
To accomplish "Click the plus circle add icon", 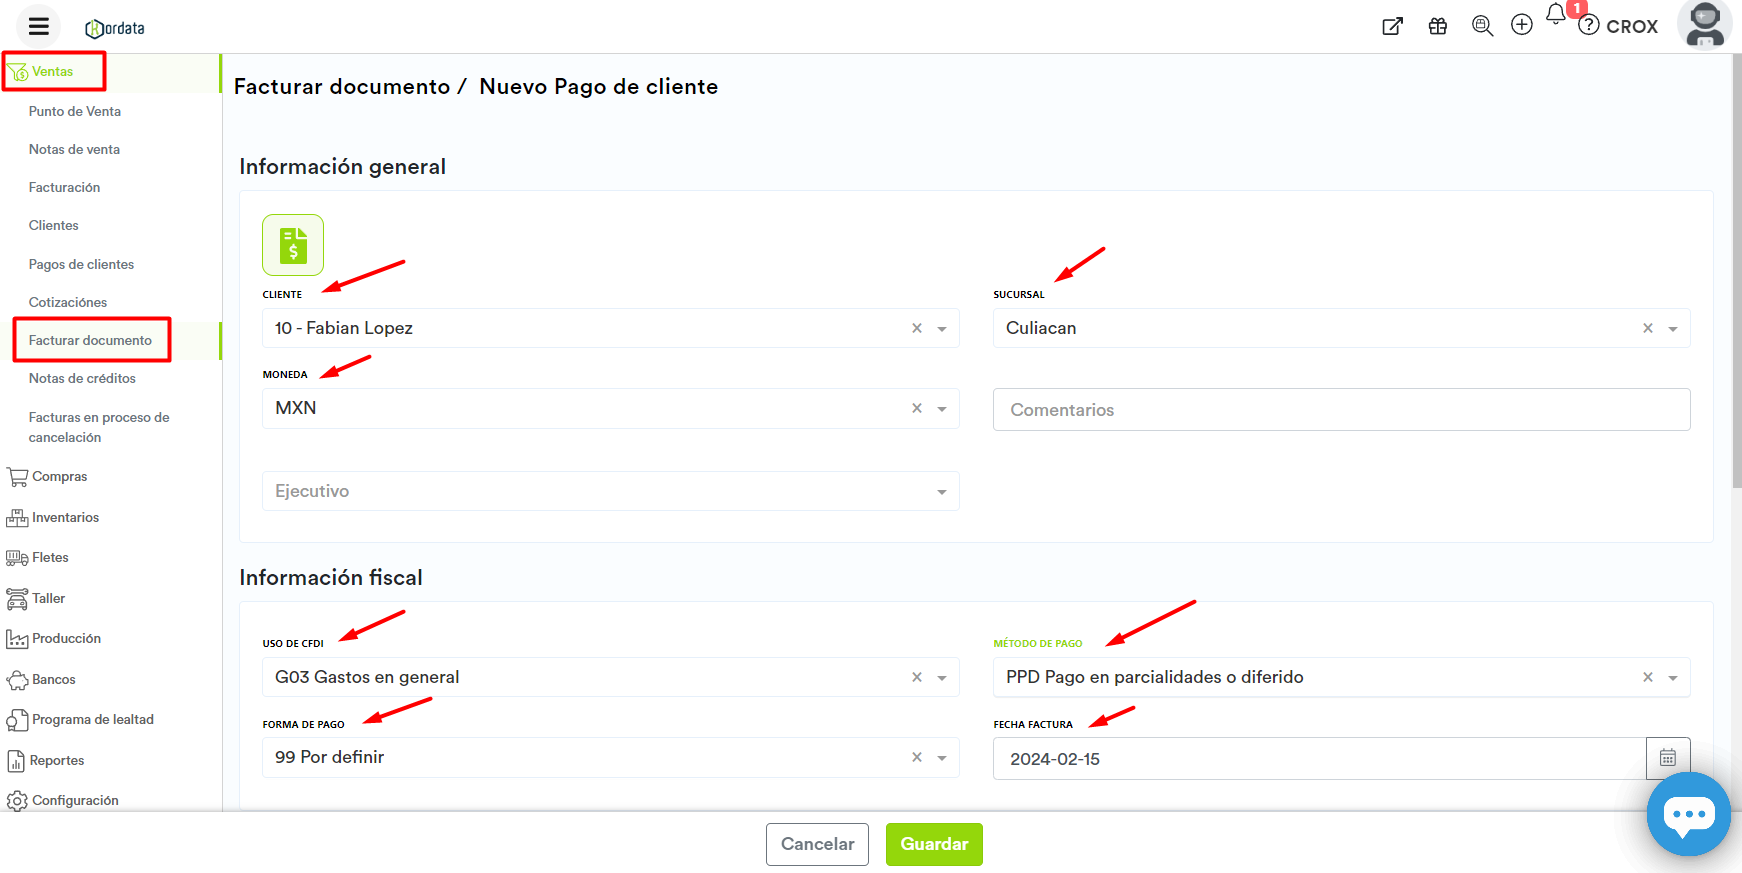I will click(1521, 25).
